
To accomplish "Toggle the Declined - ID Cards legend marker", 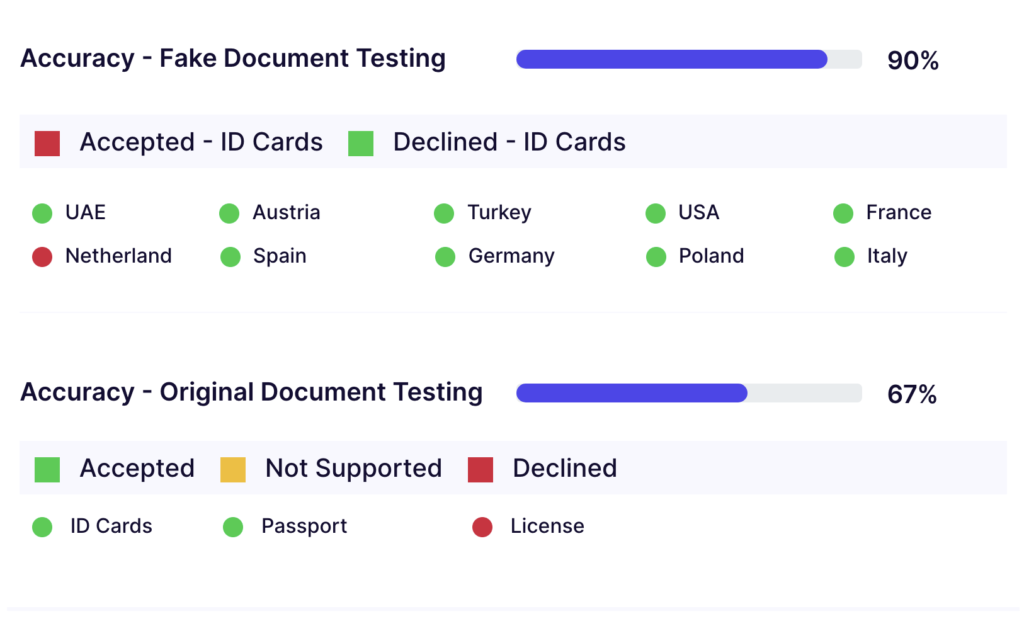I will coord(360,142).
